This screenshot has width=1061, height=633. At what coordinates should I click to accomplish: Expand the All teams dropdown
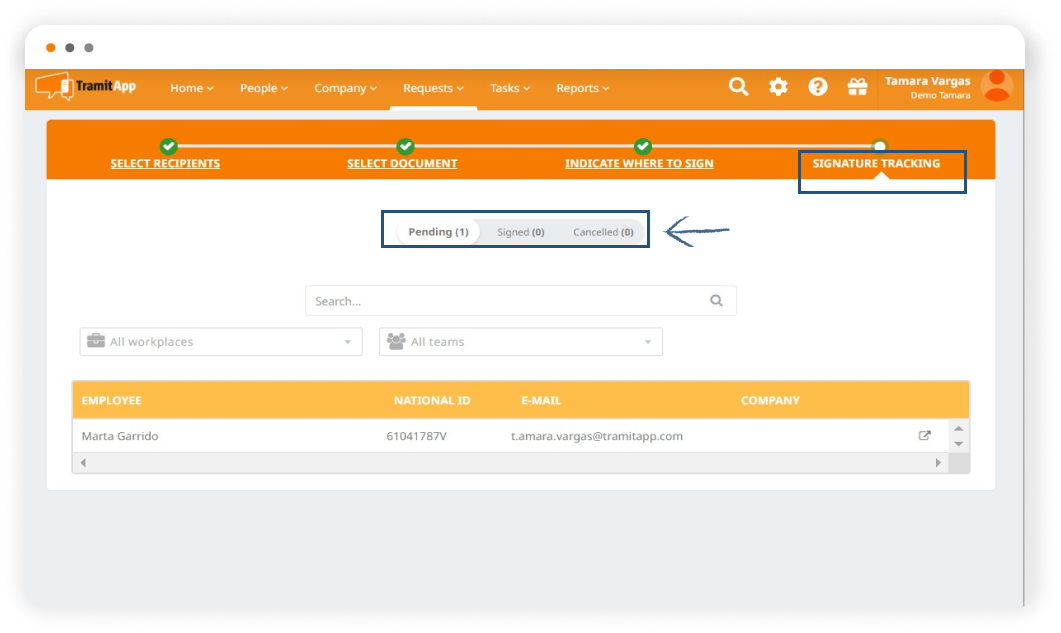pyautogui.click(x=520, y=342)
